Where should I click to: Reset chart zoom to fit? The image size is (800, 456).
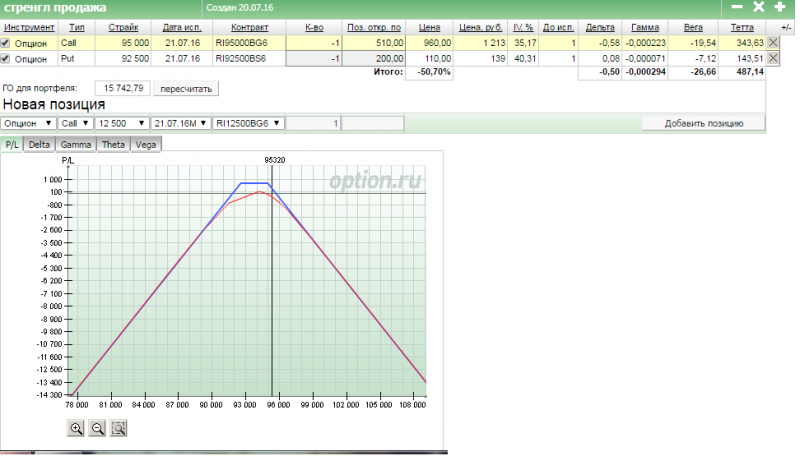point(119,428)
